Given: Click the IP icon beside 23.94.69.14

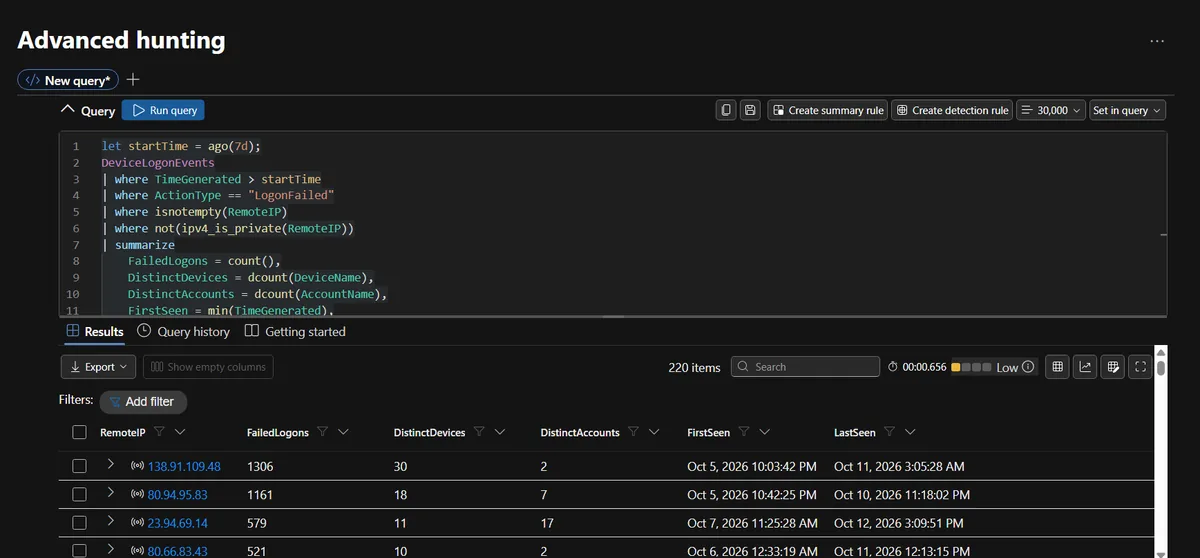Looking at the screenshot, I should pos(138,522).
